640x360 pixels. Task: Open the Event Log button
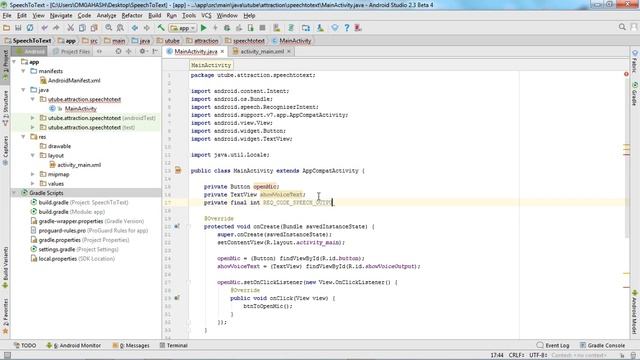pos(553,345)
